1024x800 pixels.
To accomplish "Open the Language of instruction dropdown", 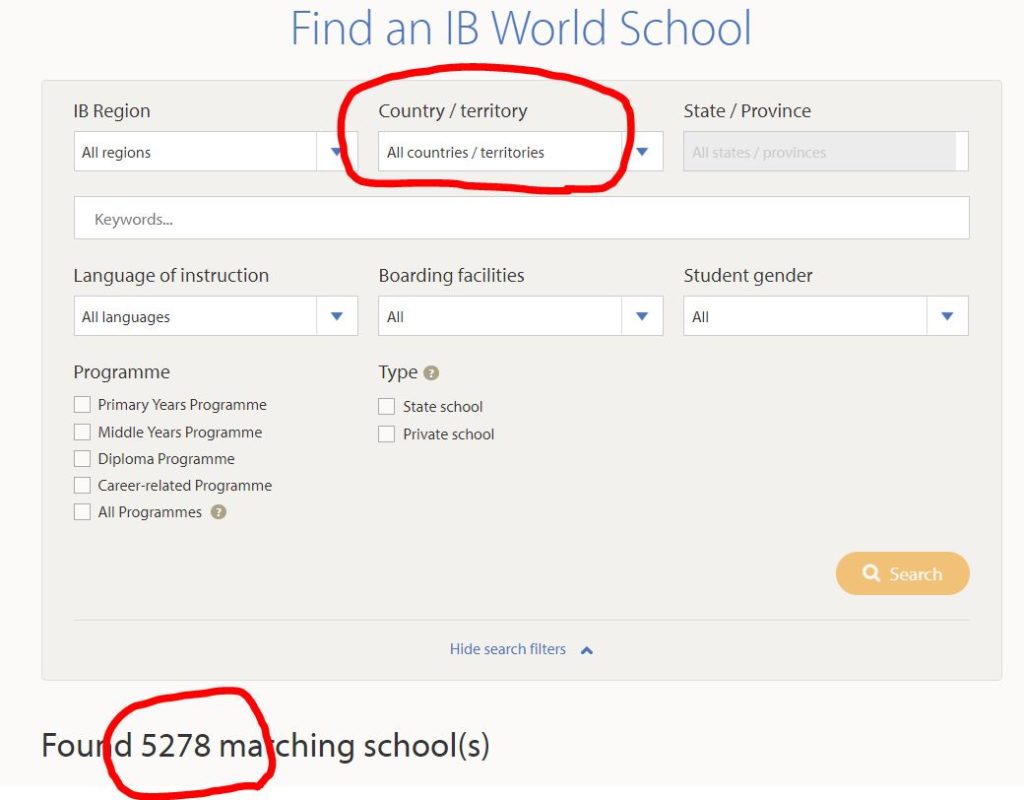I will pyautogui.click(x=215, y=316).
